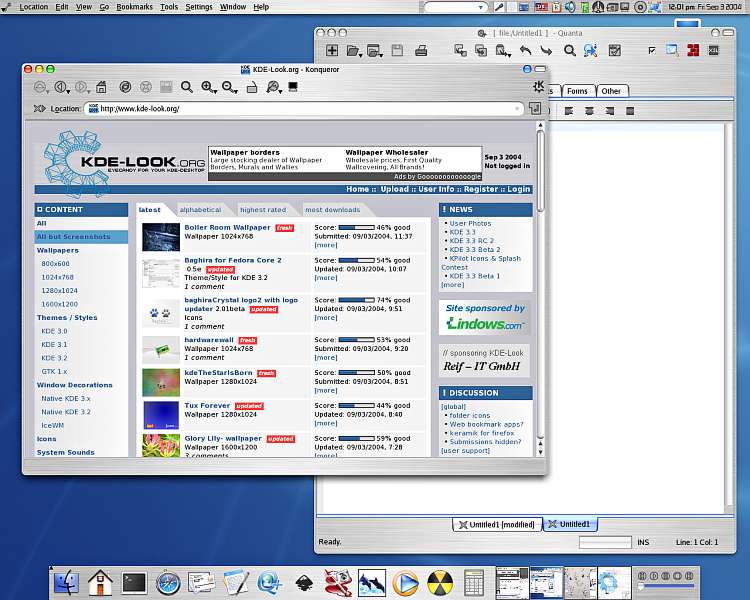Image resolution: width=750 pixels, height=600 pixels.
Task: Open the Inkscape icon in the dock
Action: [304, 584]
